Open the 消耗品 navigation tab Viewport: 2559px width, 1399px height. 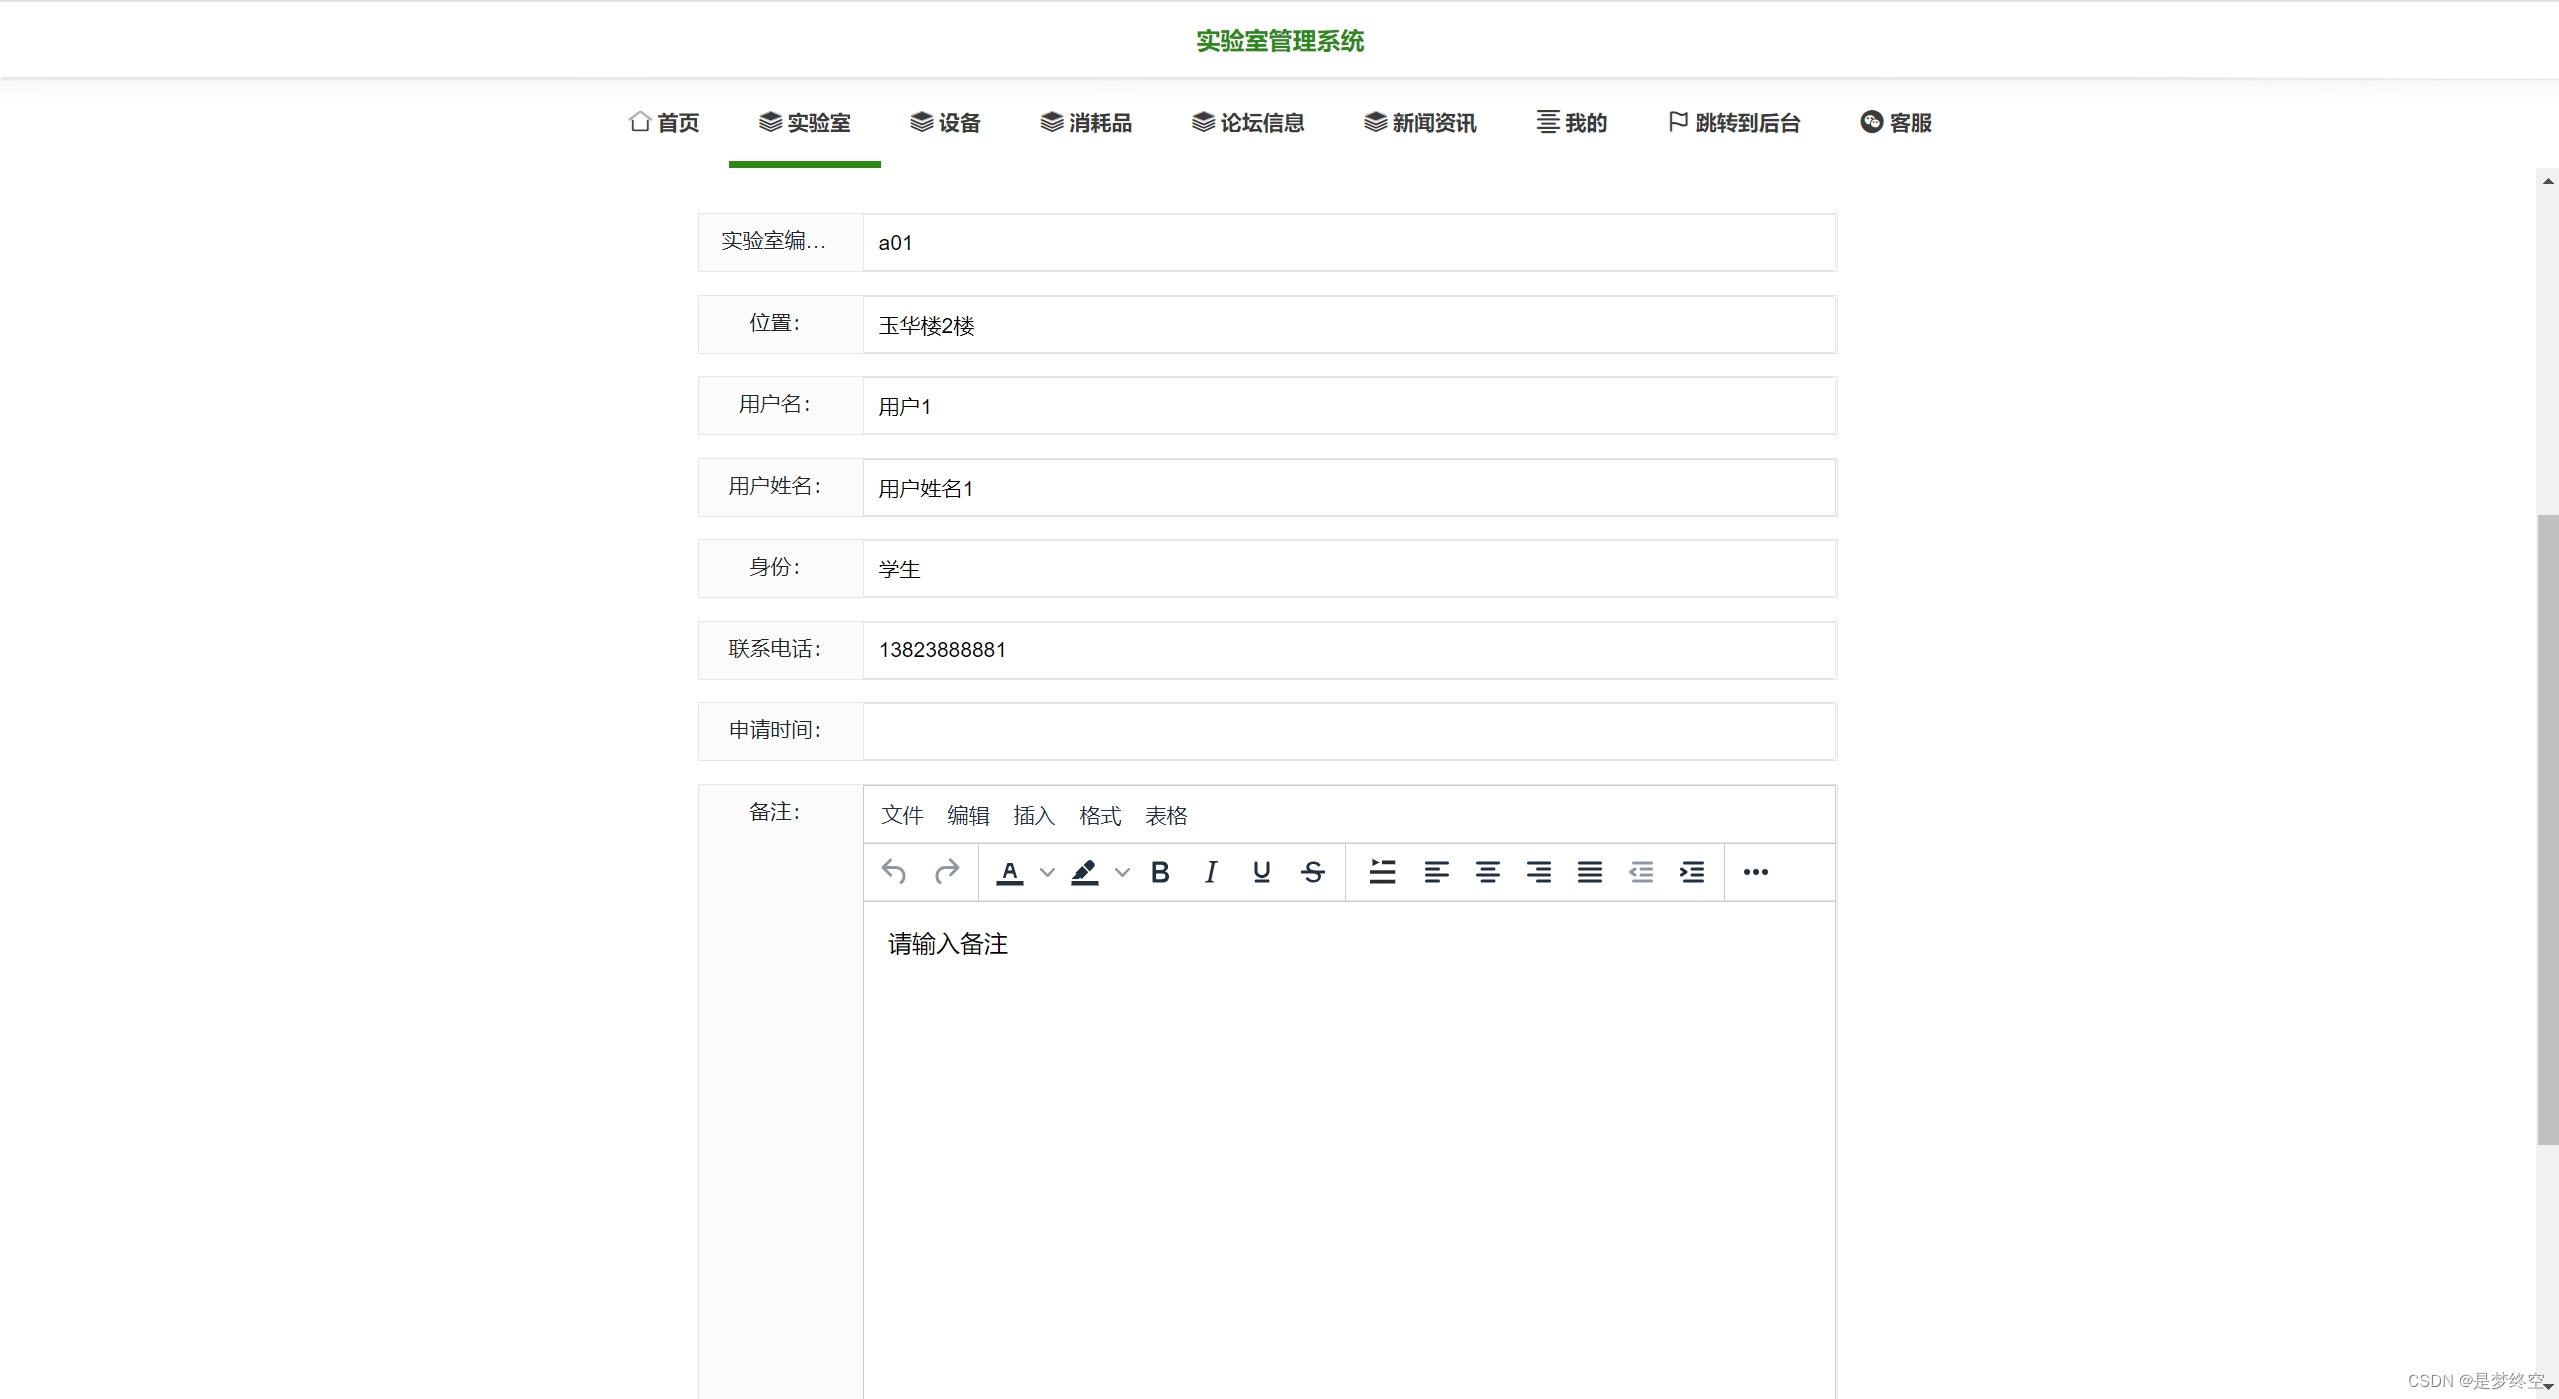tap(1086, 122)
